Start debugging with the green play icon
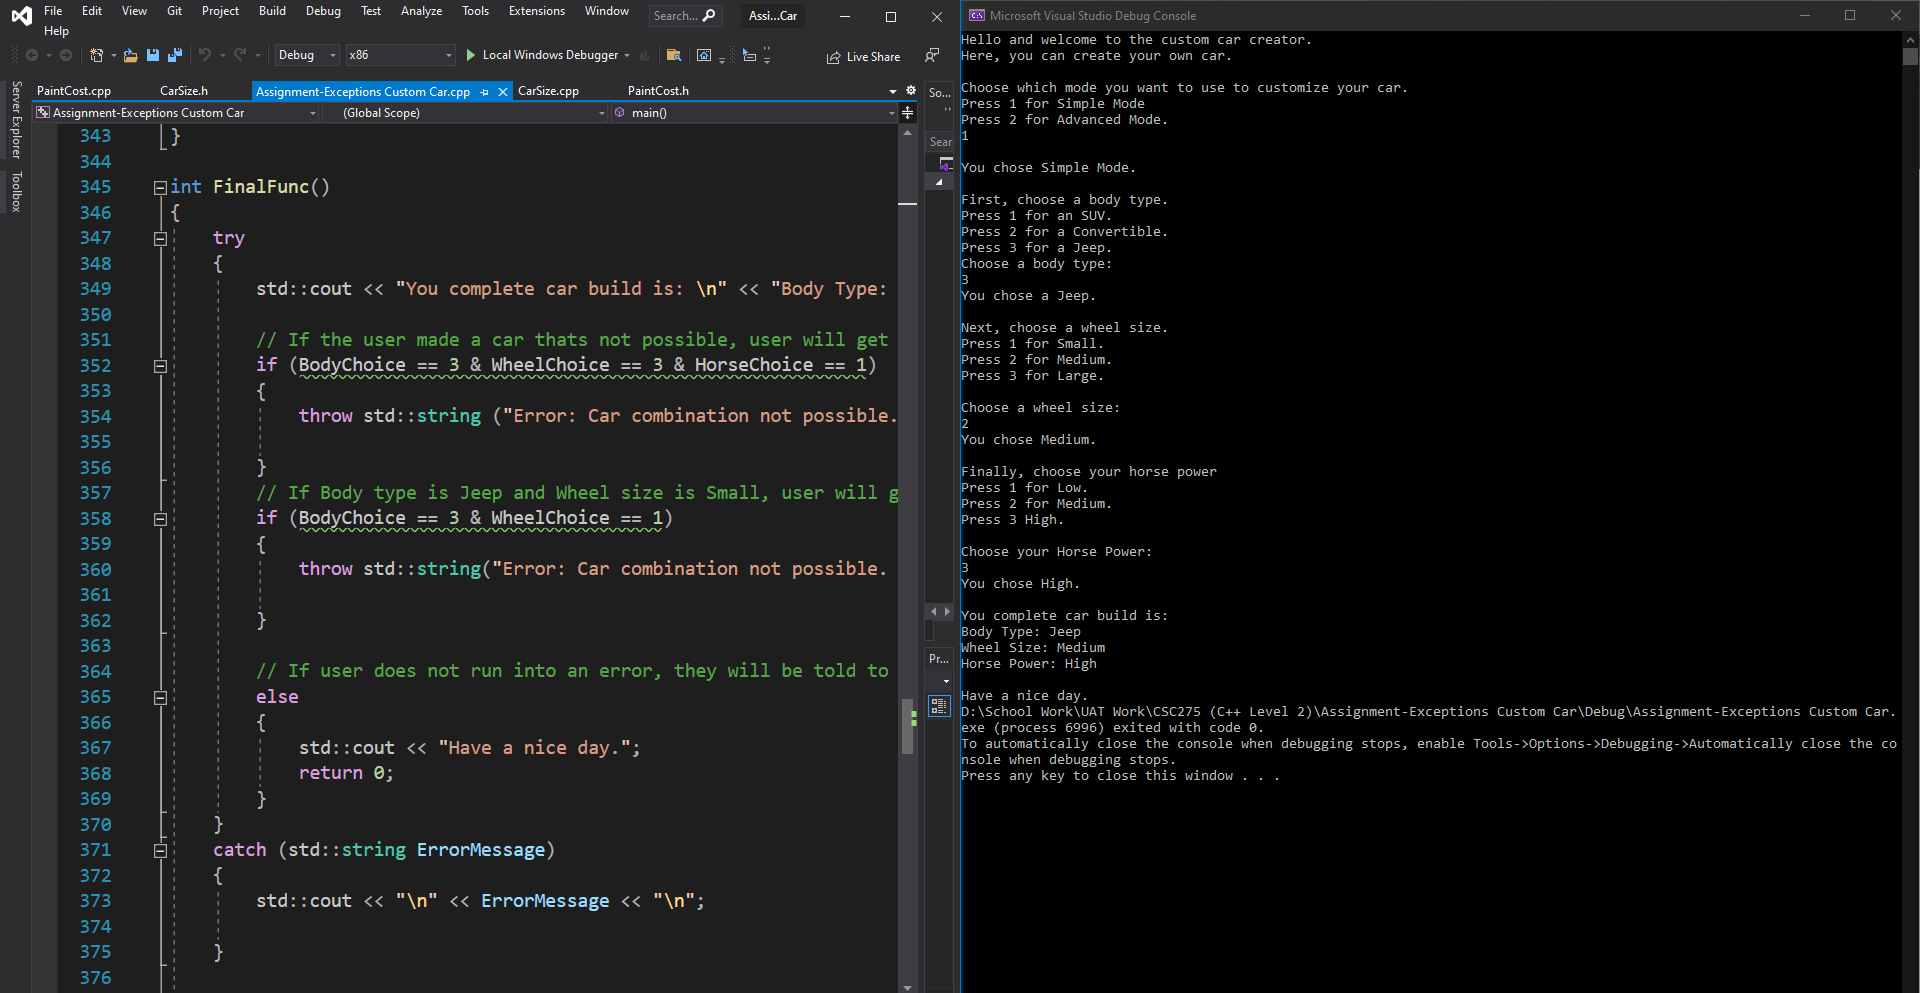1920x993 pixels. point(471,55)
